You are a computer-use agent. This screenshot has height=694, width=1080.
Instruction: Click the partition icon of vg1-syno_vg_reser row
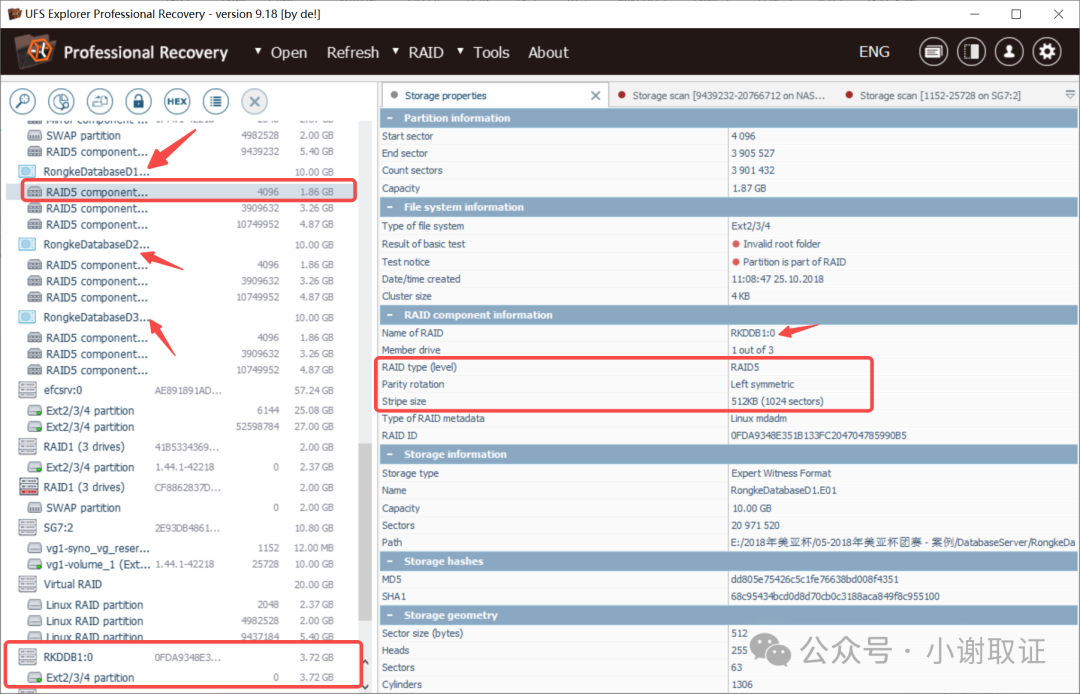[x=34, y=549]
